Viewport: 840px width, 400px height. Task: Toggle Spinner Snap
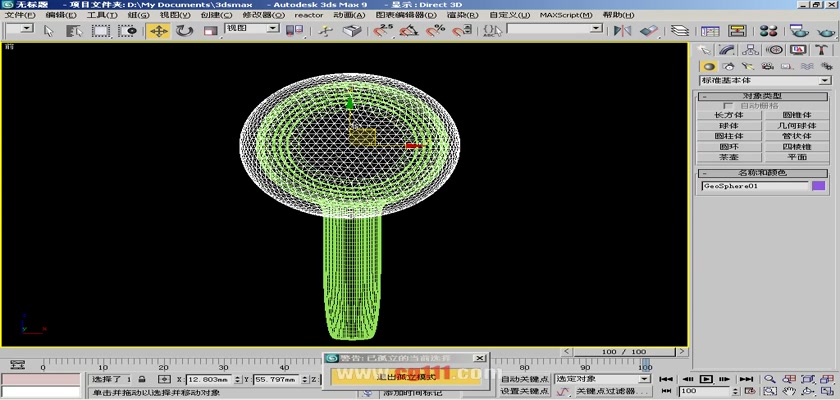pyautogui.click(x=462, y=31)
